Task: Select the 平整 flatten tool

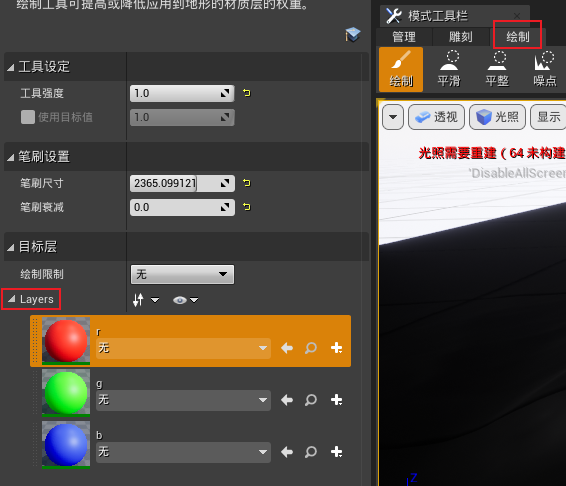Action: tap(497, 69)
